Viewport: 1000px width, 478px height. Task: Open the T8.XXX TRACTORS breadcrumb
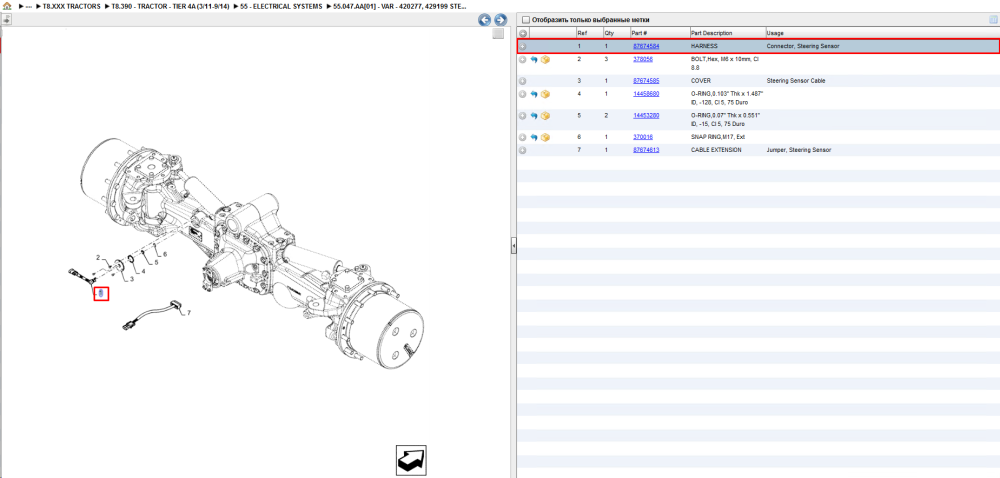(71, 6)
